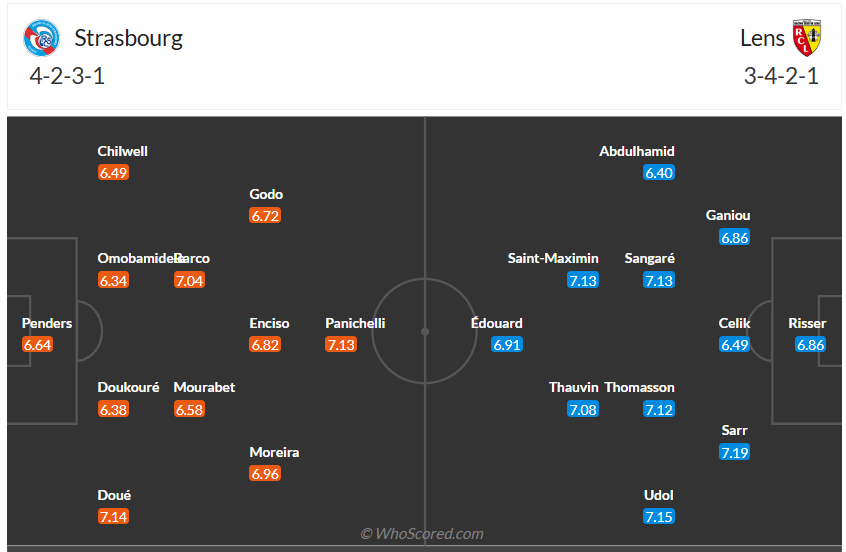Click goalkeeper Penders' name

[x=47, y=323]
